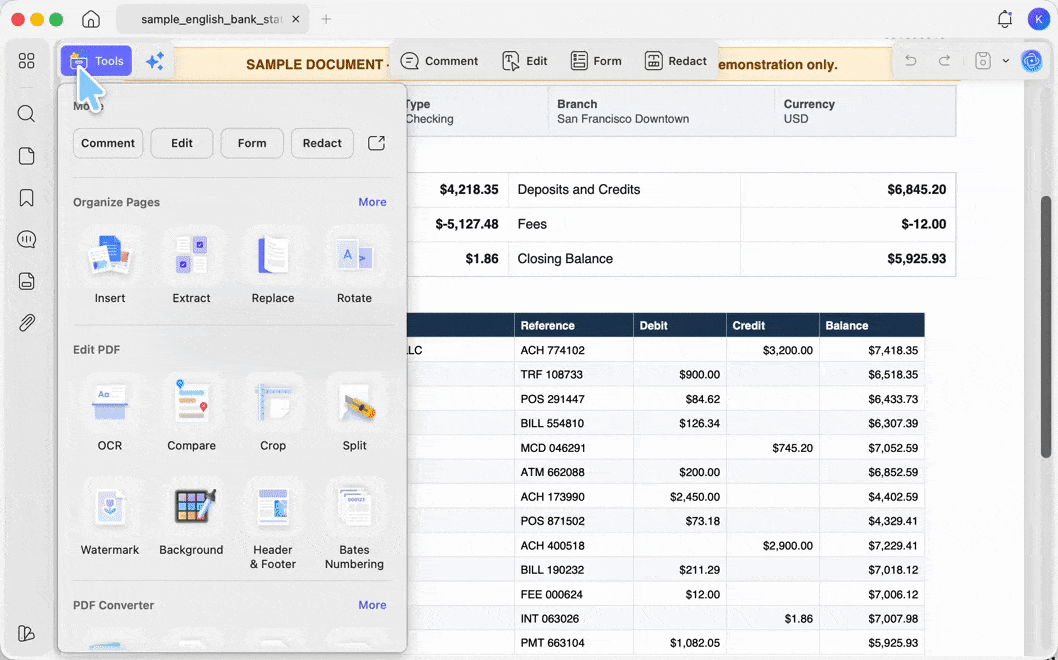1058x660 pixels.
Task: Click 'San Francisco Downtown' branch text
Action: coord(623,119)
